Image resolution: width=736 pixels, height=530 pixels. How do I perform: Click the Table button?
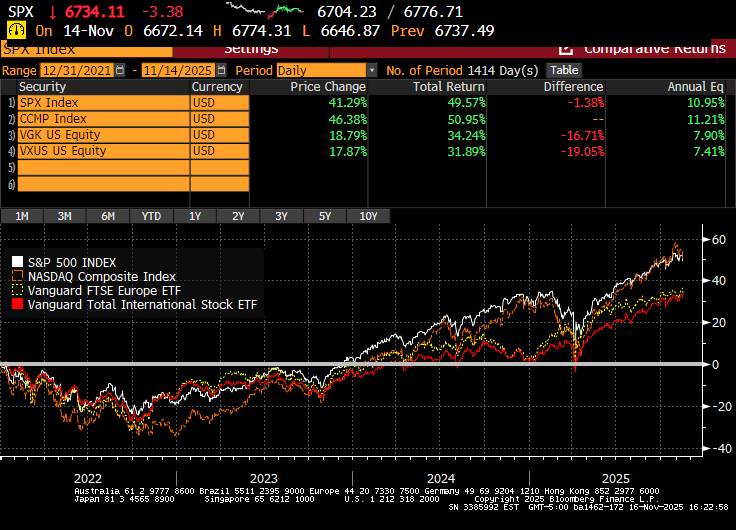564,70
